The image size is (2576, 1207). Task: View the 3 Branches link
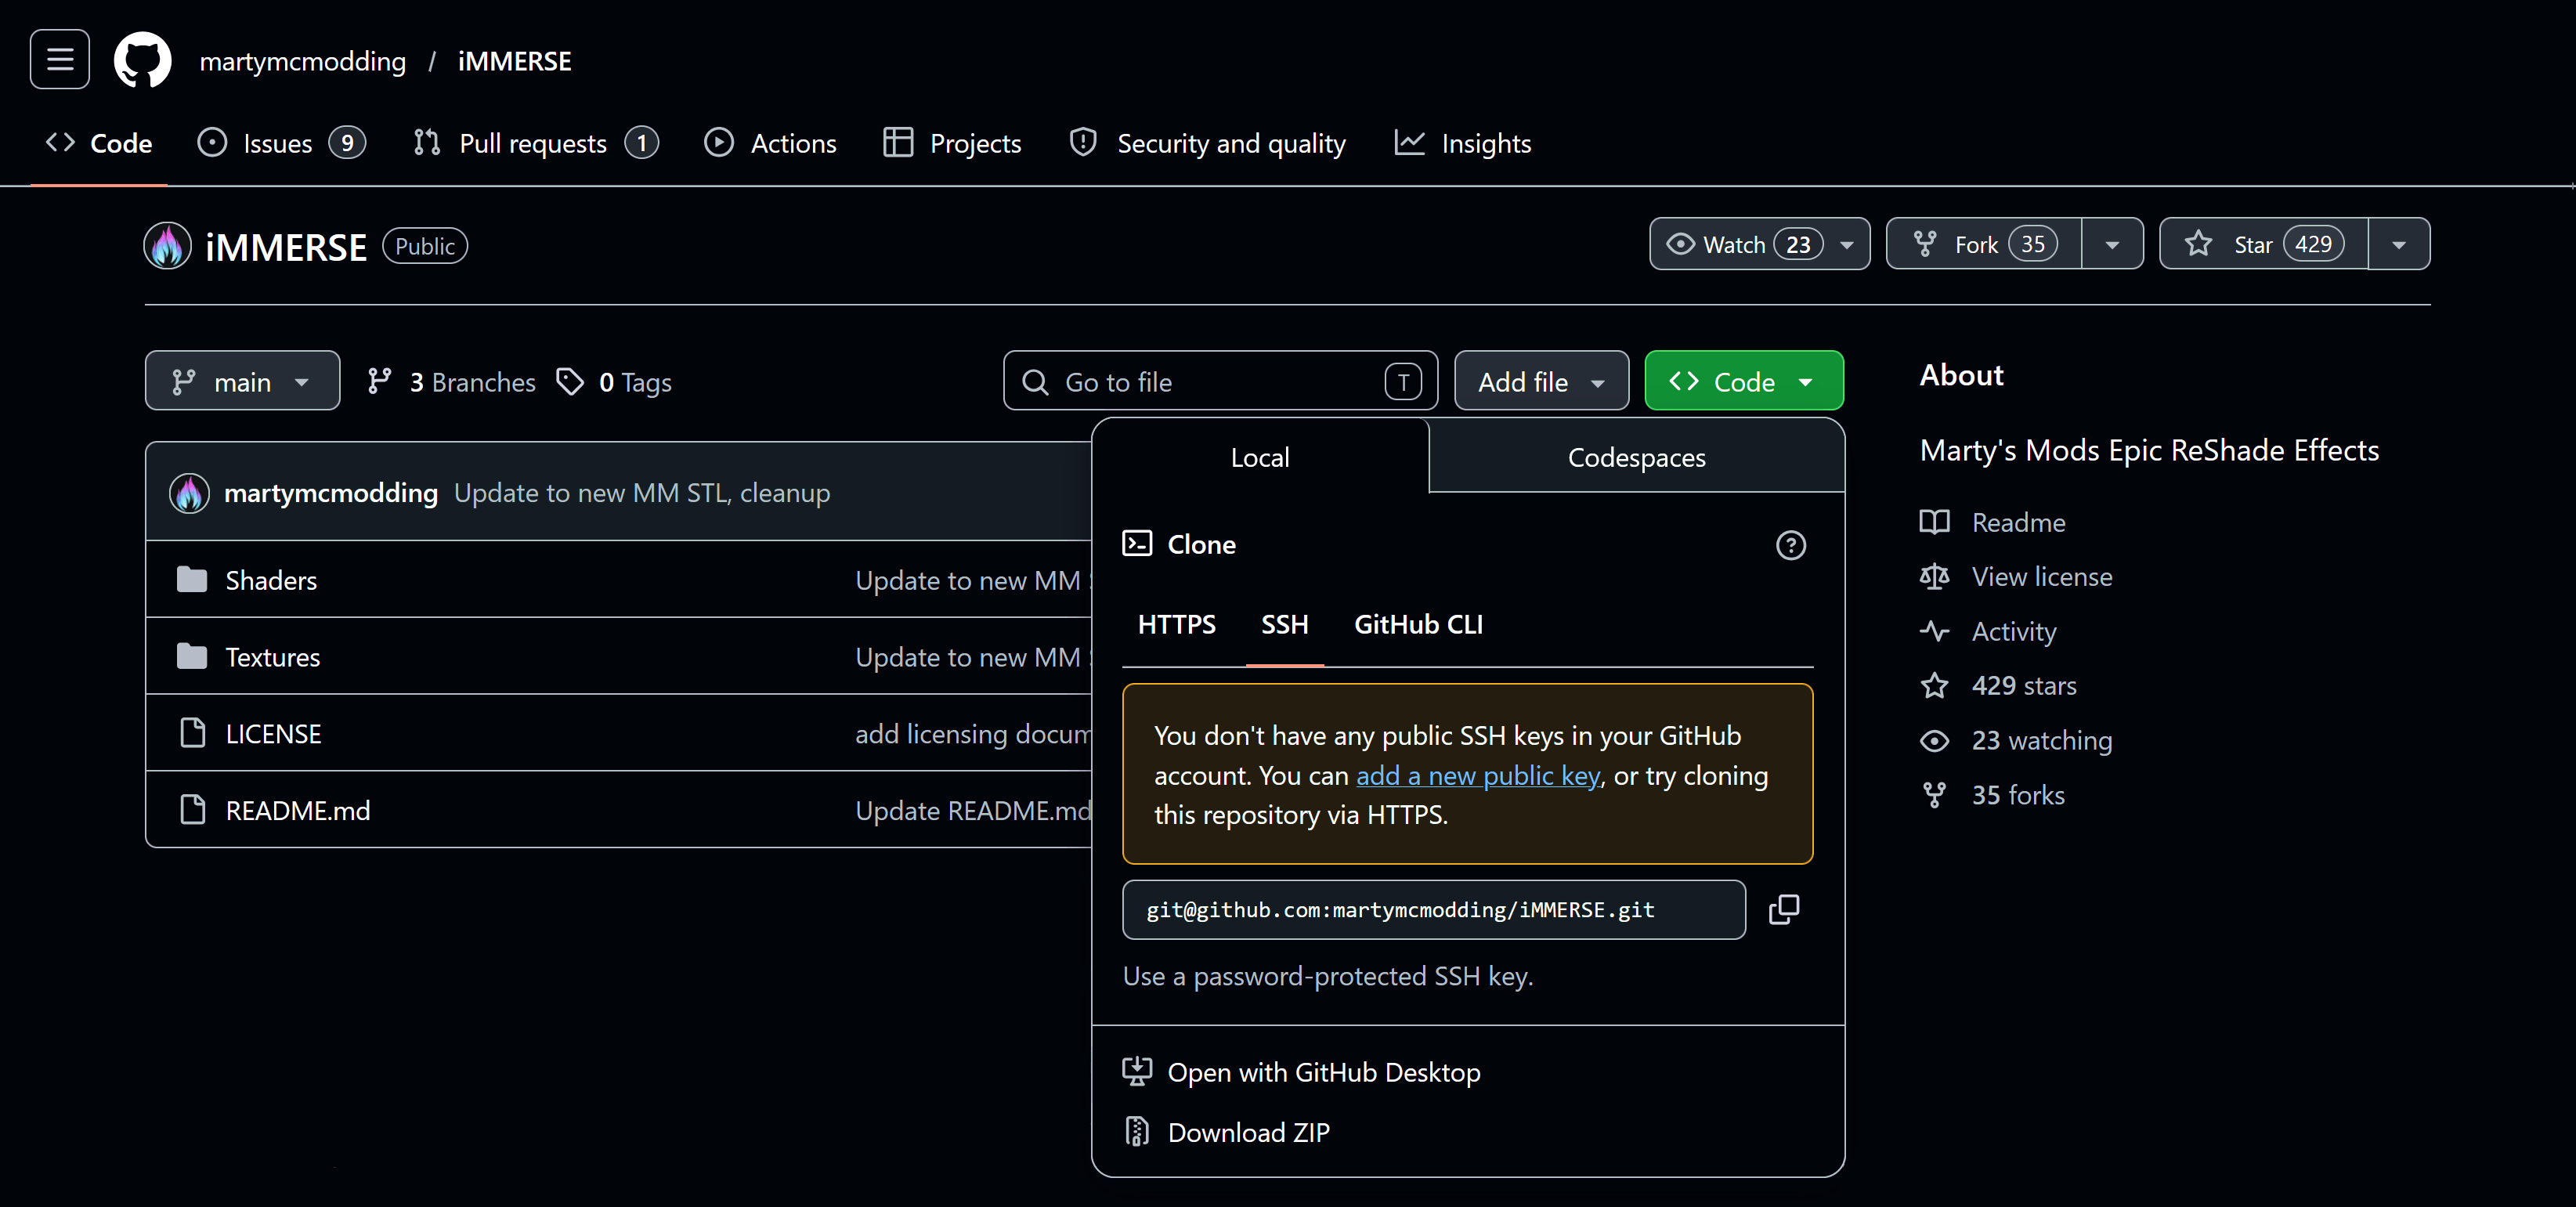tap(452, 382)
